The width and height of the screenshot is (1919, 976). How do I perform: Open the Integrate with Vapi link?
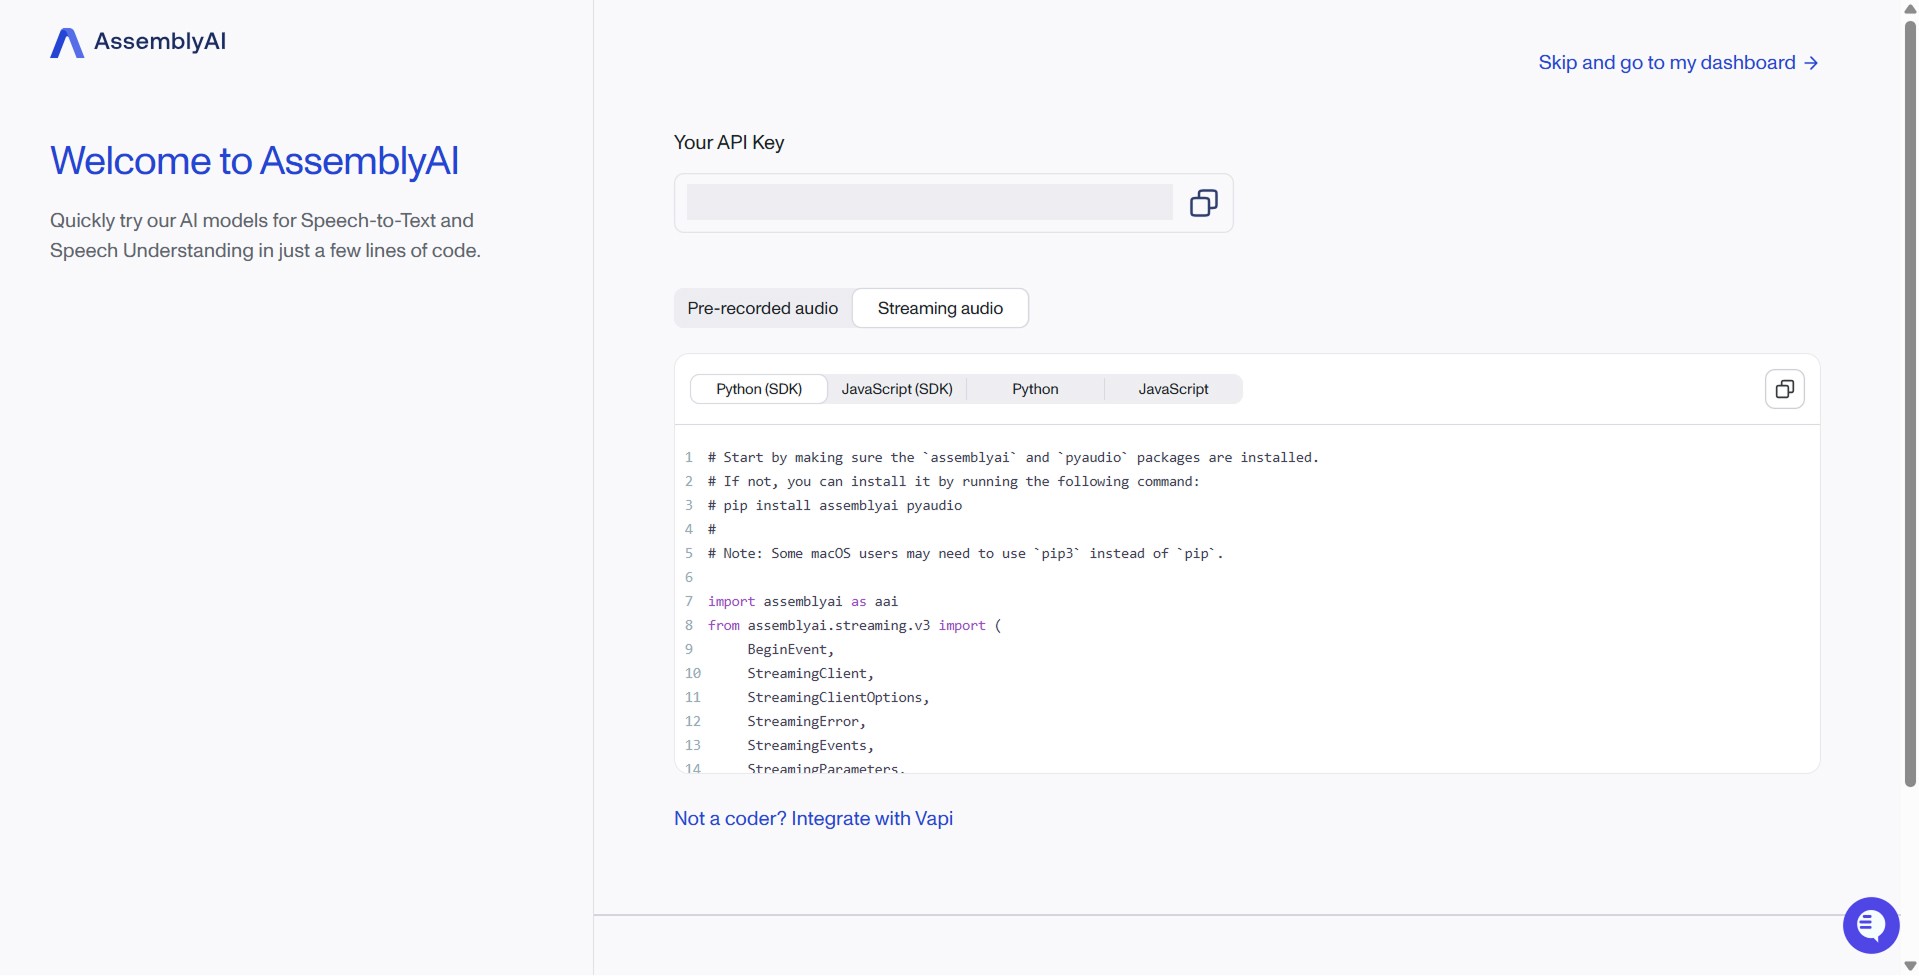pos(813,818)
